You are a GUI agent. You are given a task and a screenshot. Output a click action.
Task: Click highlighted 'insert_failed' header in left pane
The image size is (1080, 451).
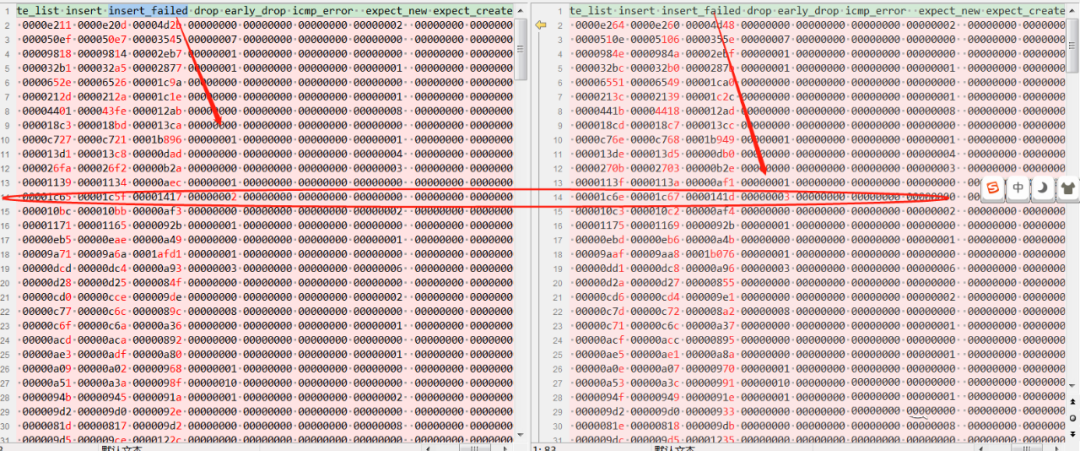coord(148,11)
